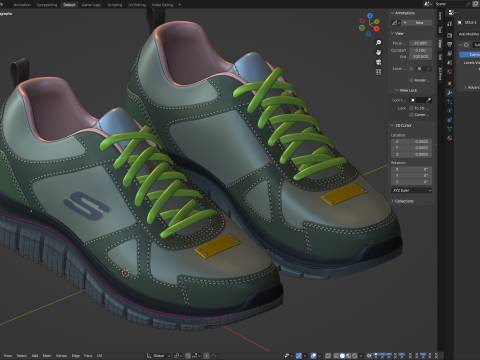Switch to the Scripting workspace tab
The height and width of the screenshot is (360, 480).
pos(115,5)
